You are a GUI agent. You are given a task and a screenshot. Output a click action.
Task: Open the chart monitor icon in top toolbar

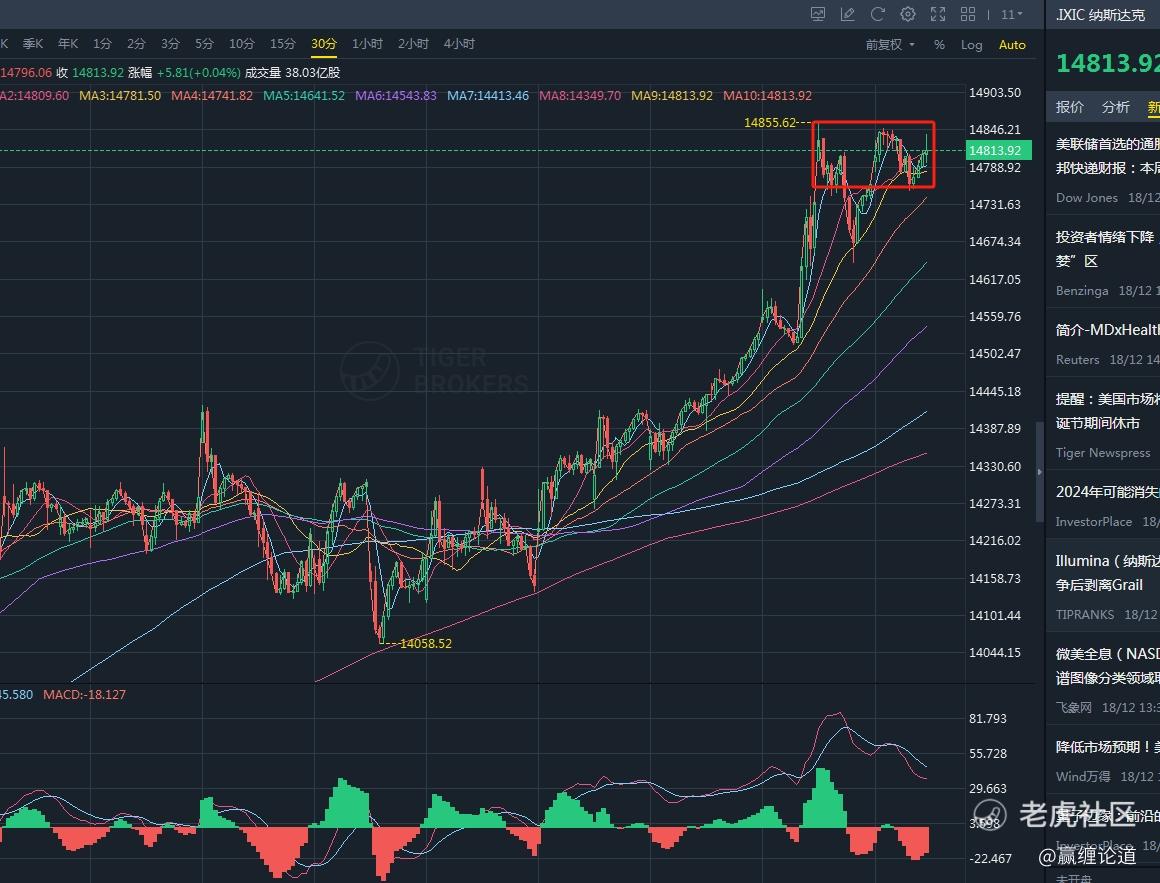point(817,14)
